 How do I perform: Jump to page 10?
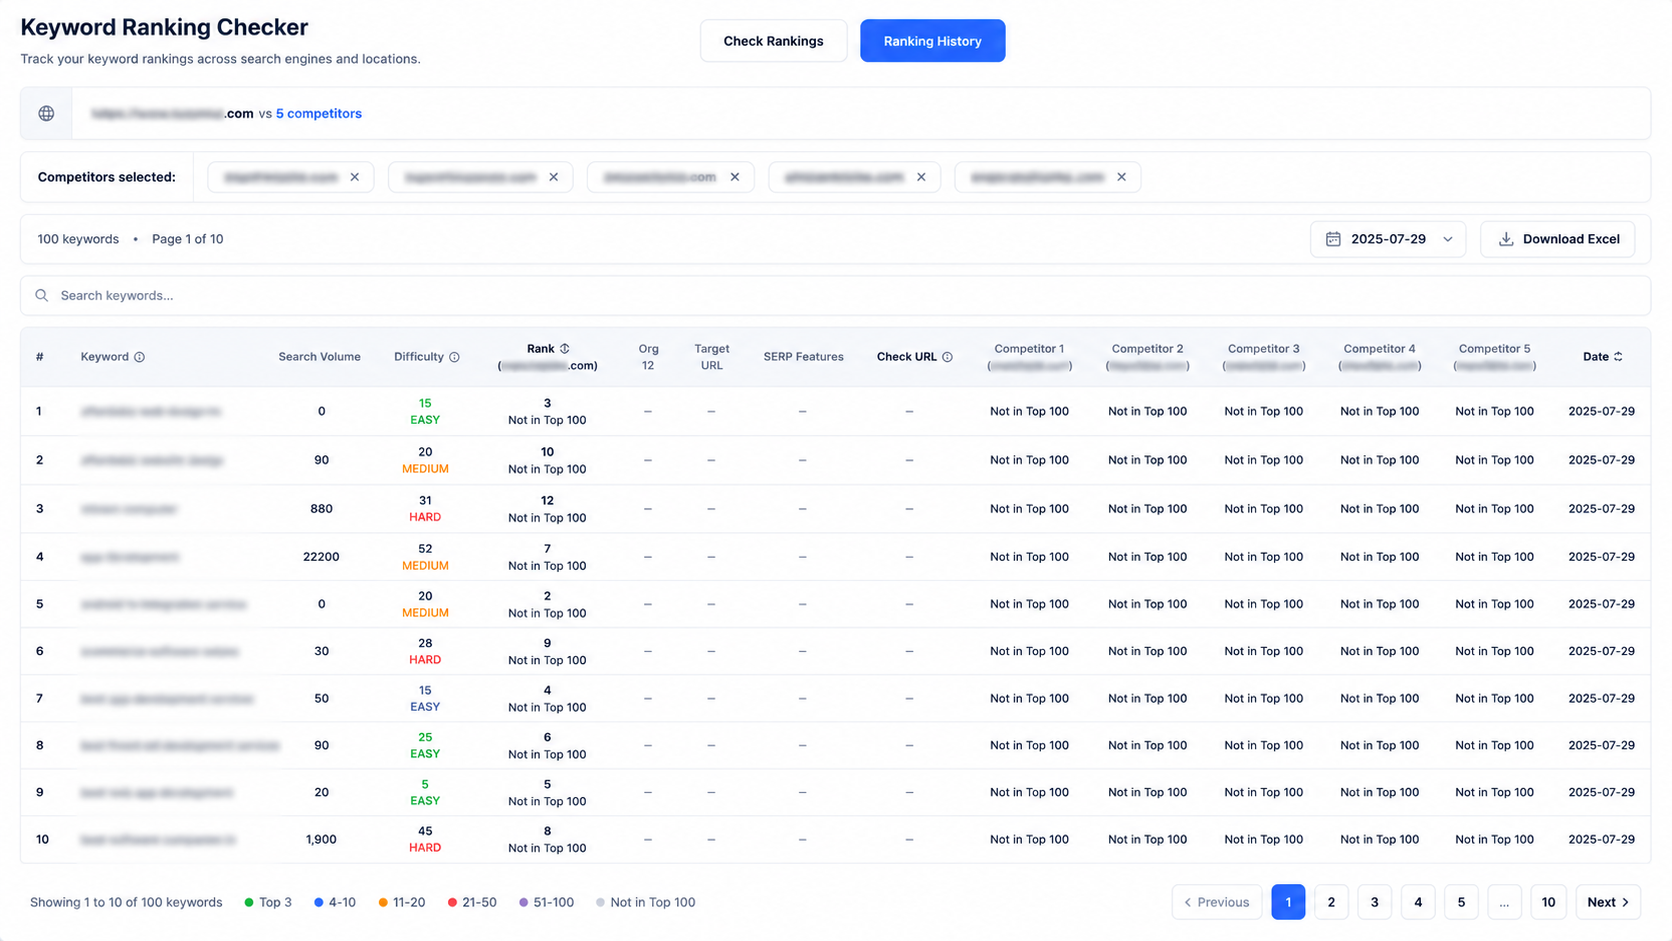[1548, 902]
